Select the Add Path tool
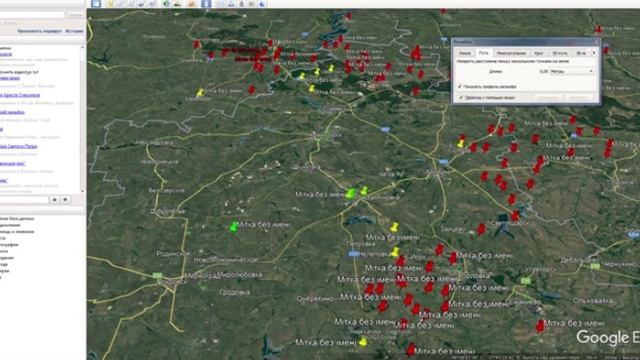Viewport: 640px width, 360px height. click(x=131, y=4)
